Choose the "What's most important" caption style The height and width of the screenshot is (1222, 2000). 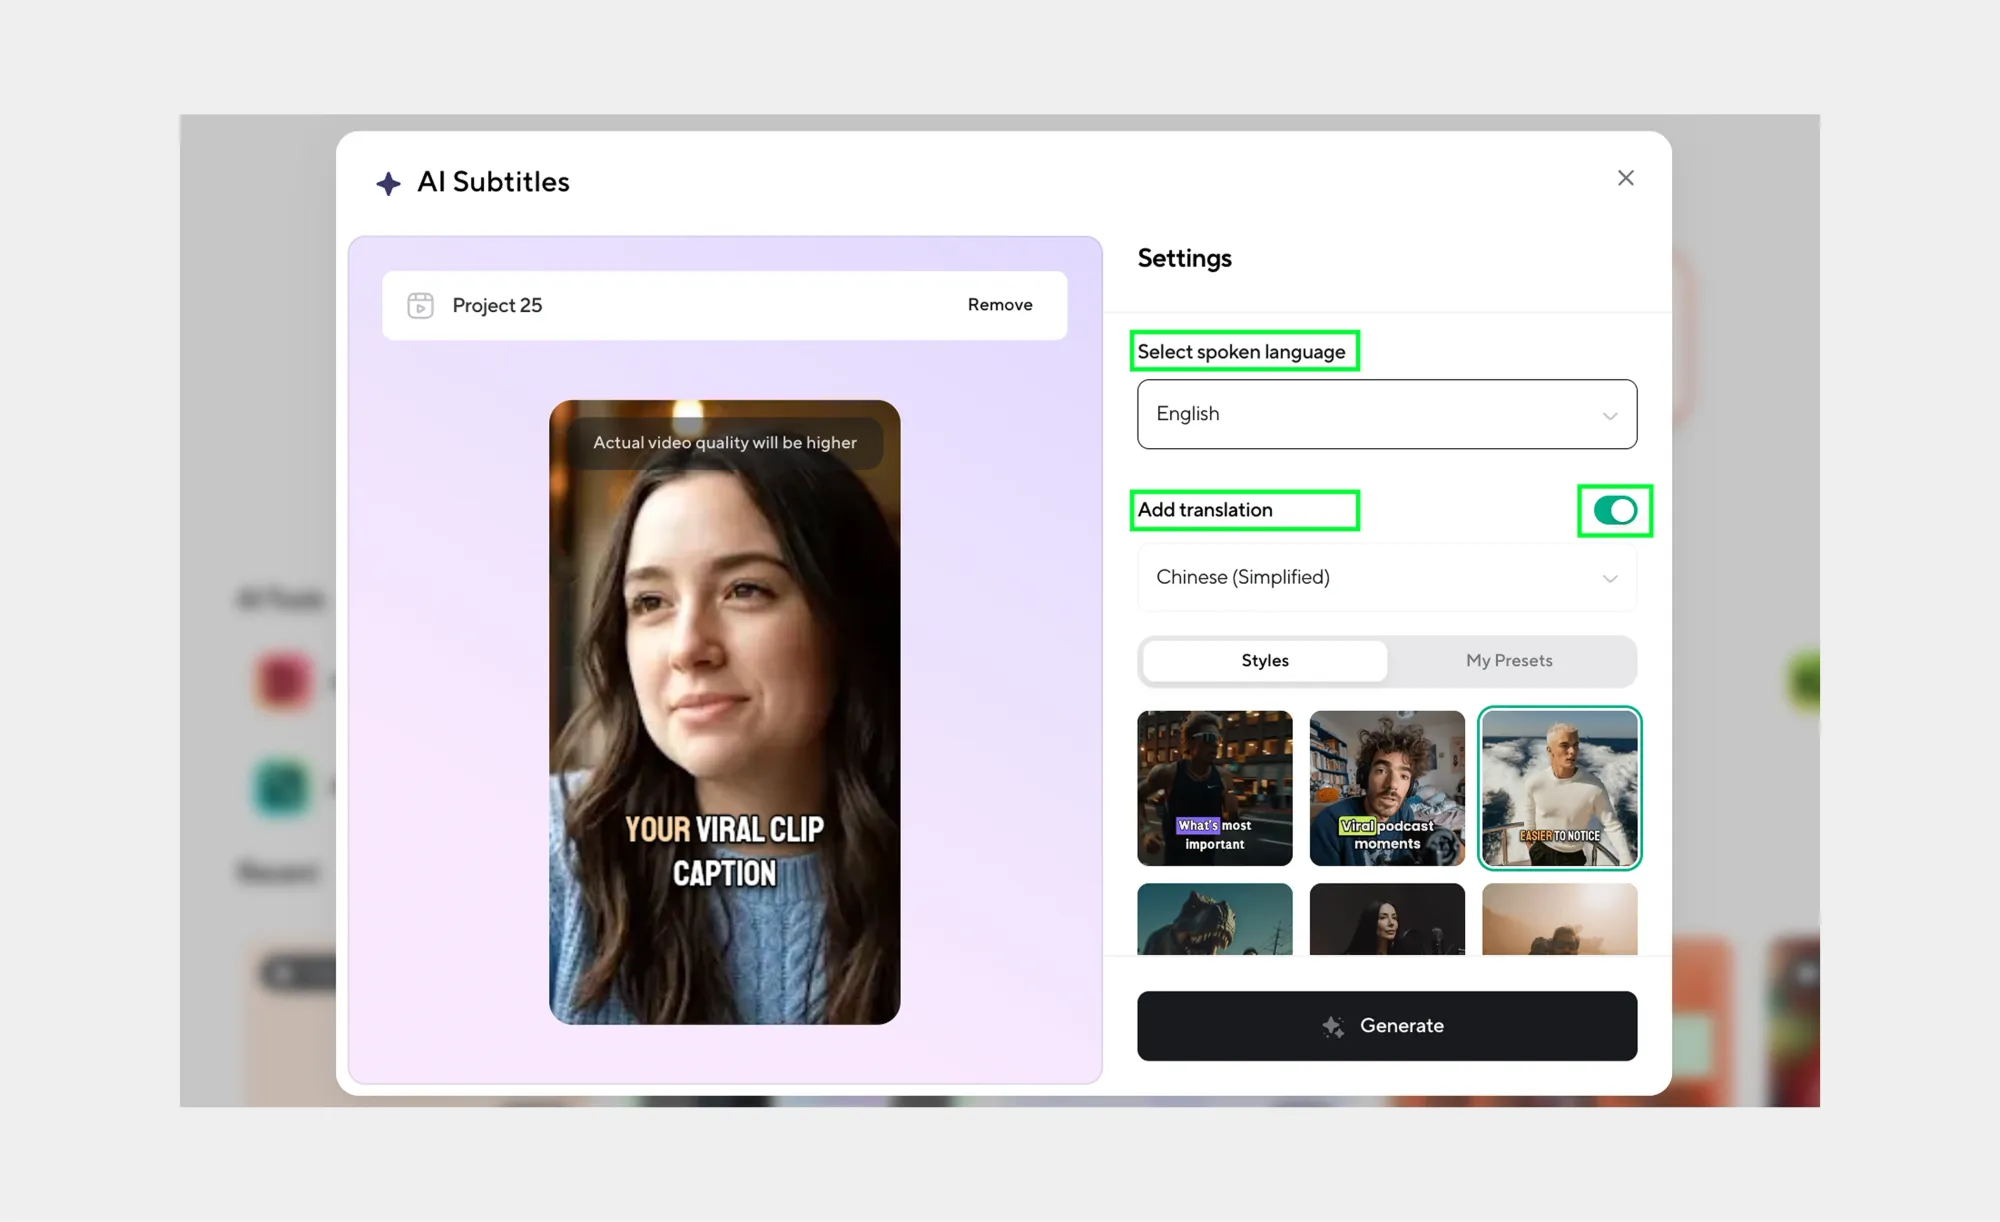tap(1214, 788)
